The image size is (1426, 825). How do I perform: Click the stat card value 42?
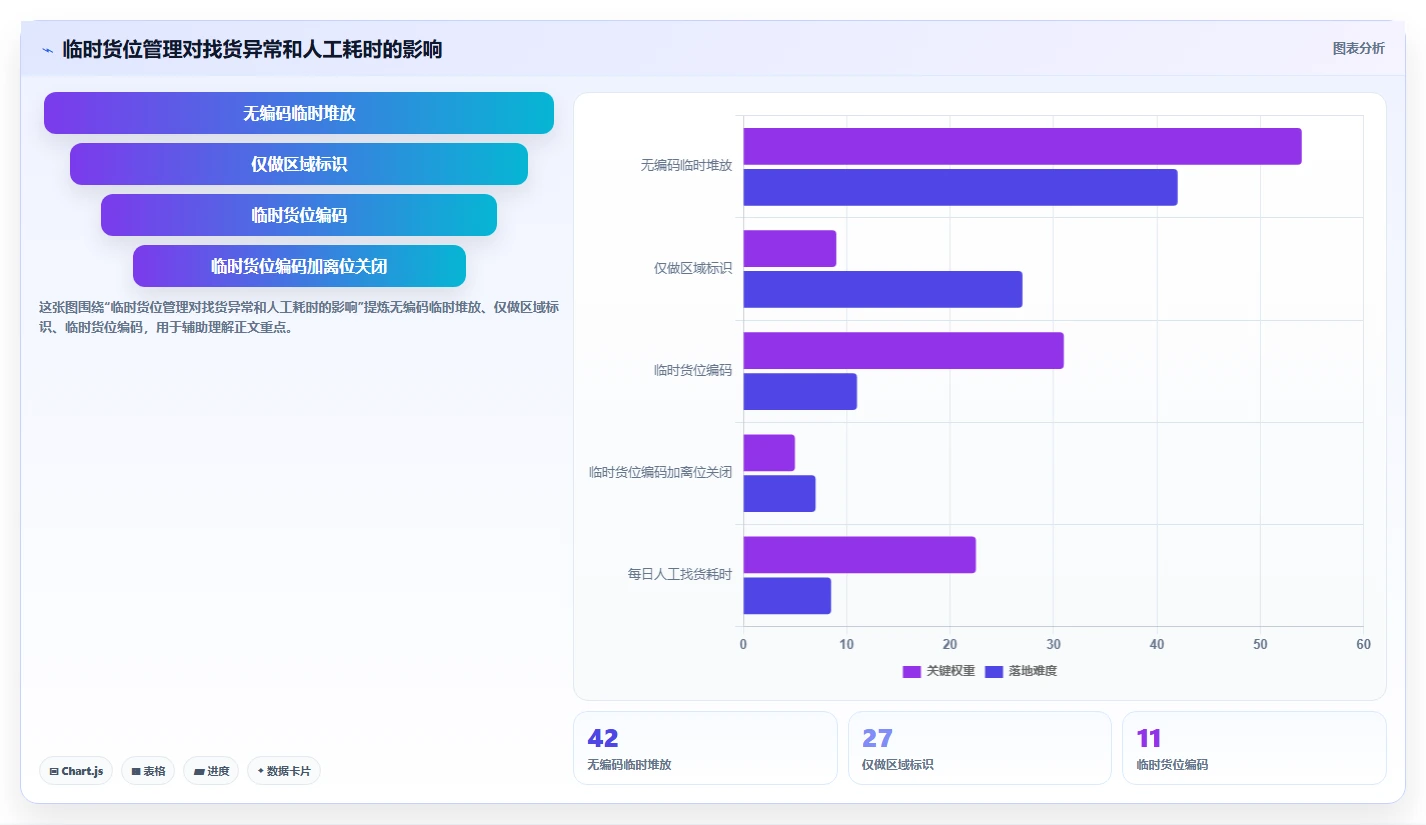603,739
